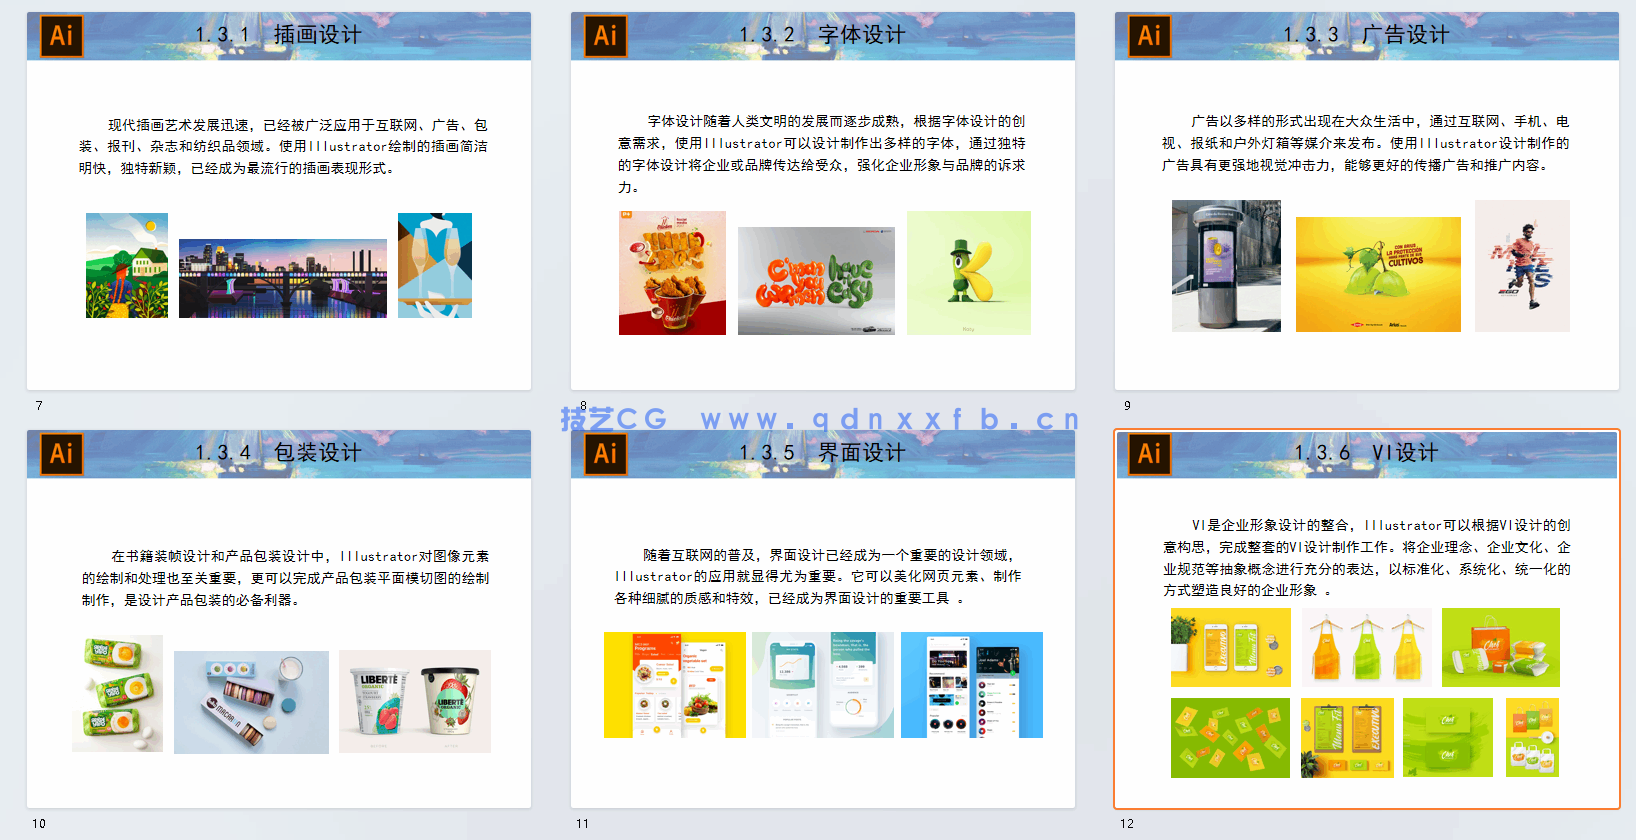1636x840 pixels.
Task: Click the menu boards VI image on slide 12
Action: (1347, 738)
